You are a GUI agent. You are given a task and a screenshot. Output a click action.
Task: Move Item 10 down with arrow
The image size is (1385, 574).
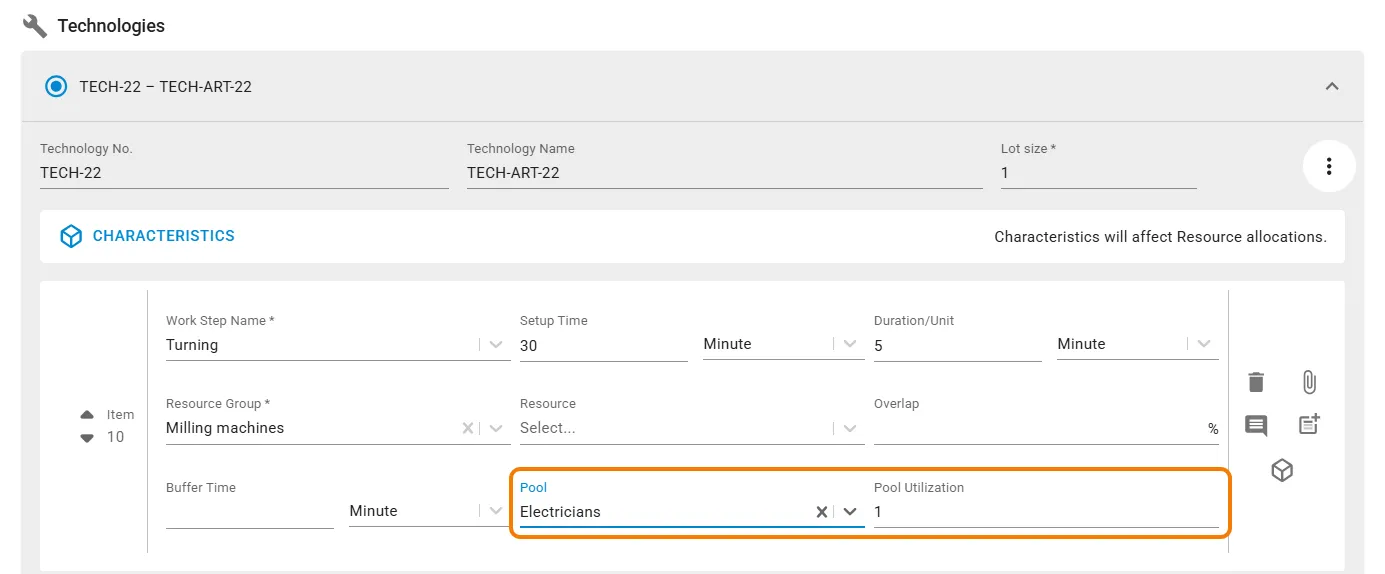coord(87,437)
